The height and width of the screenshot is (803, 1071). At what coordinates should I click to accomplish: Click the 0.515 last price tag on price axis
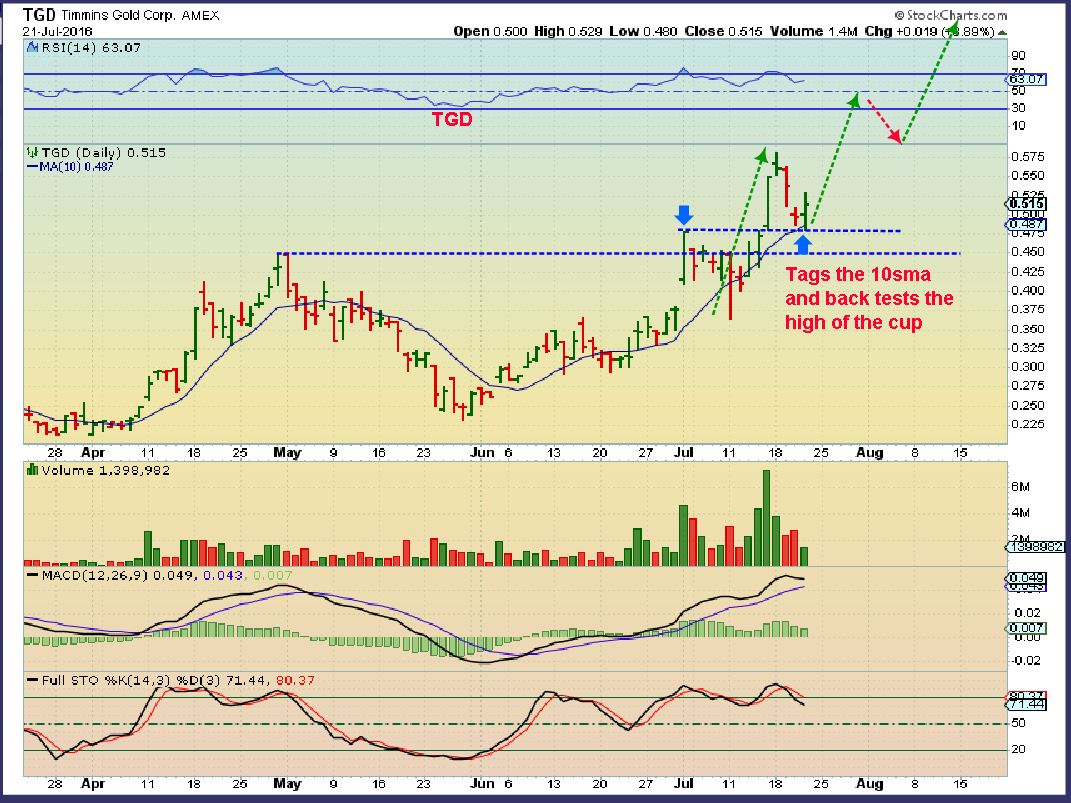(1026, 203)
